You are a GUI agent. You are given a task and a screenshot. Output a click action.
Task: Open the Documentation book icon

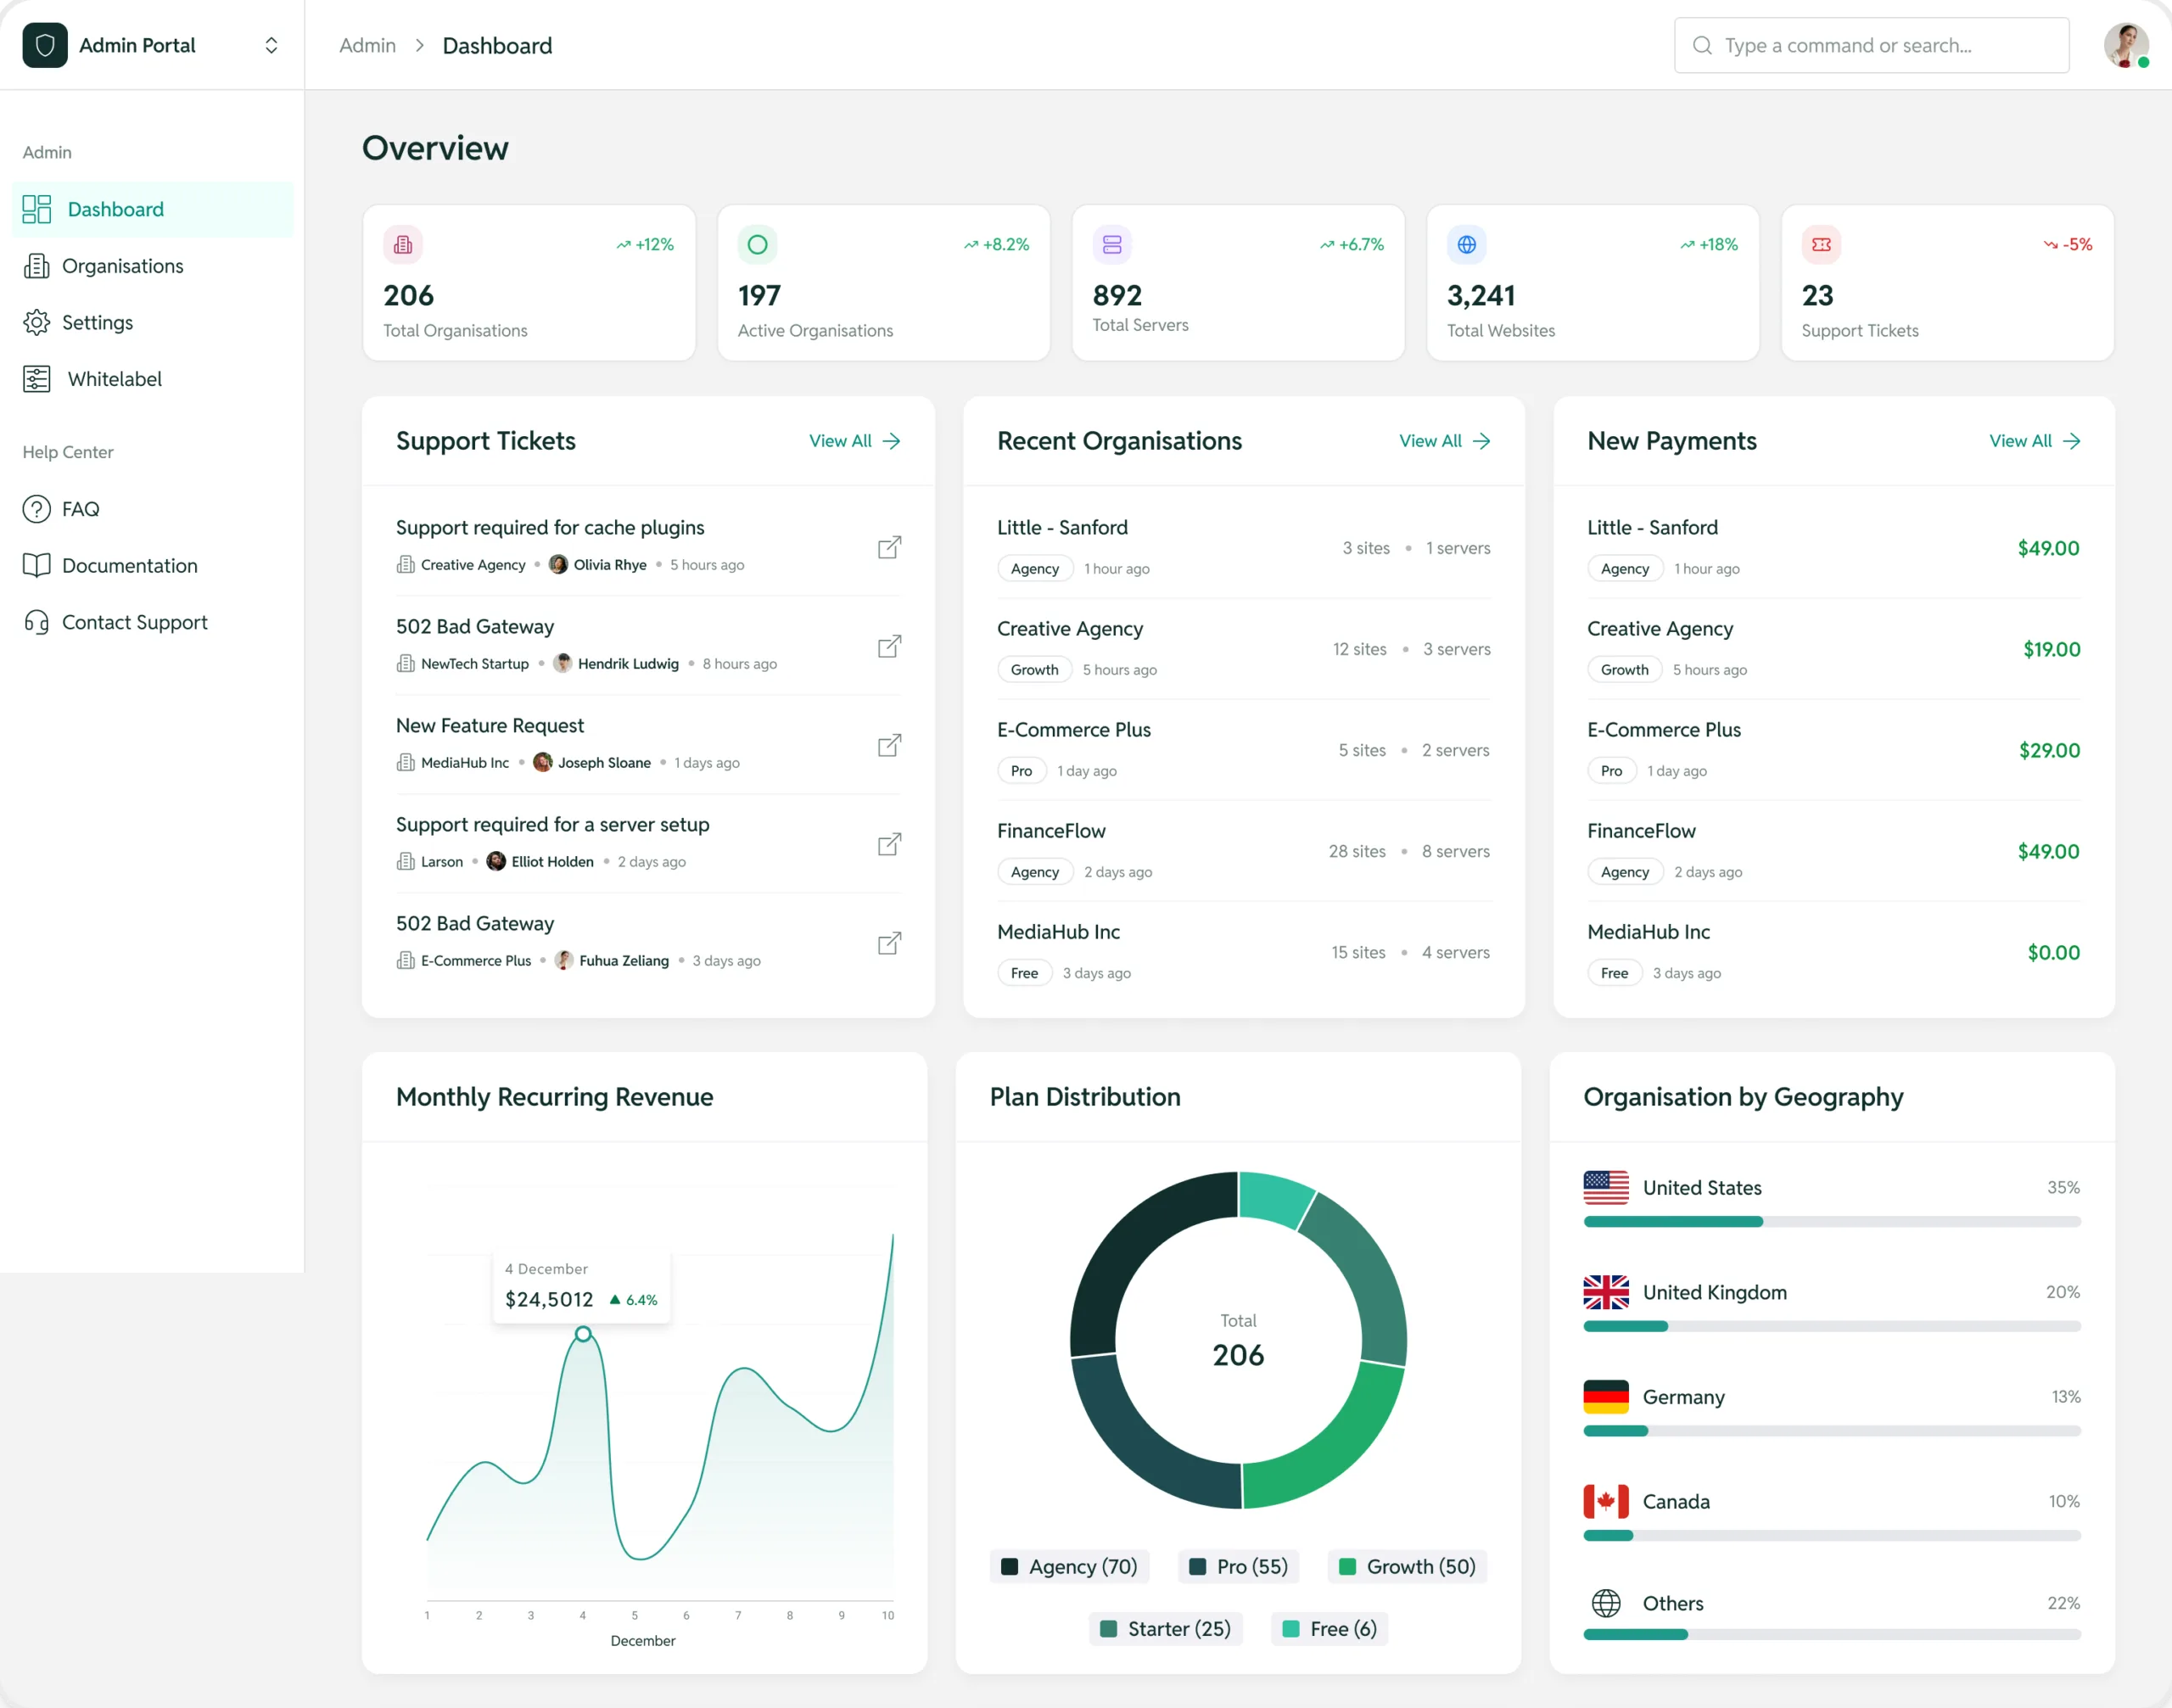(37, 565)
